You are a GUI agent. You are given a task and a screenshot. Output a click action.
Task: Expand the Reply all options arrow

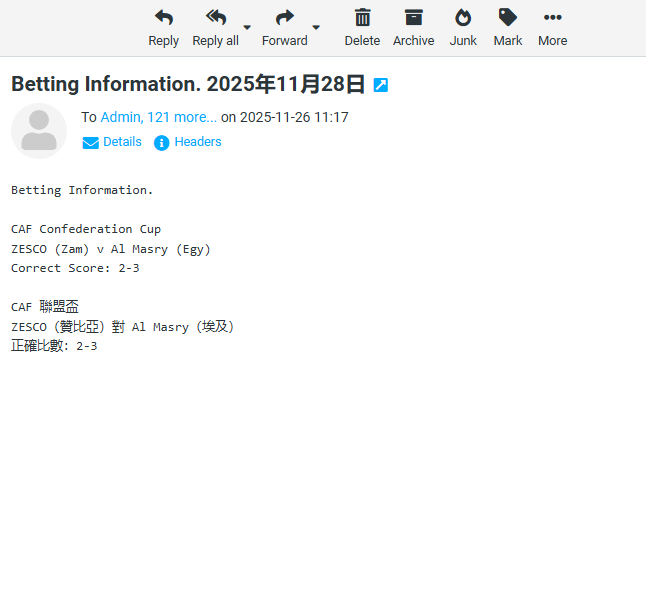click(x=247, y=28)
